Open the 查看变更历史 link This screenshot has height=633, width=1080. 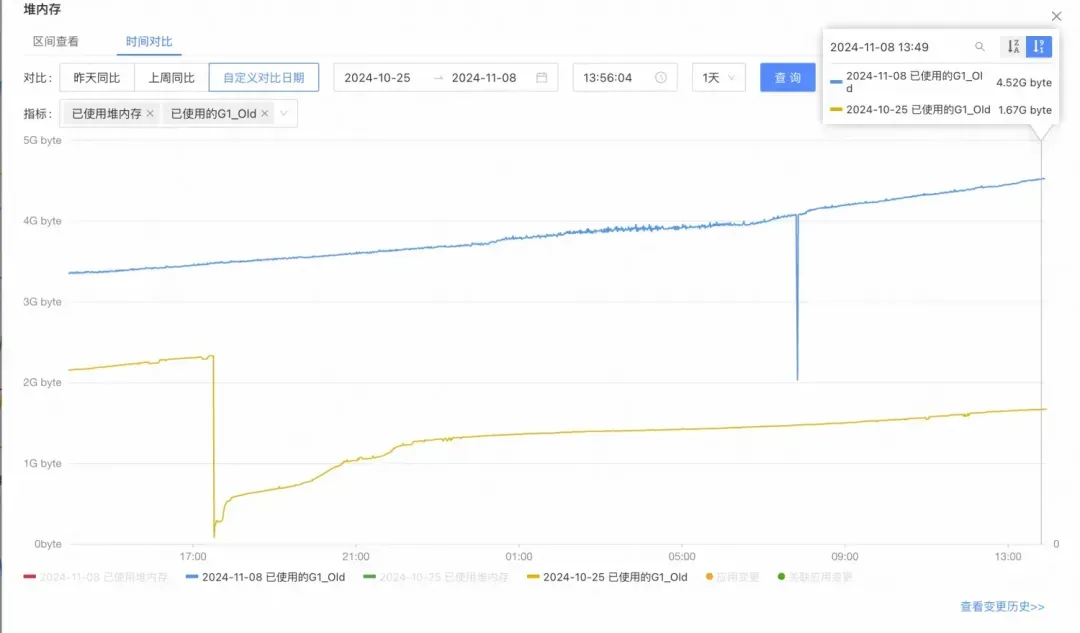point(1002,607)
